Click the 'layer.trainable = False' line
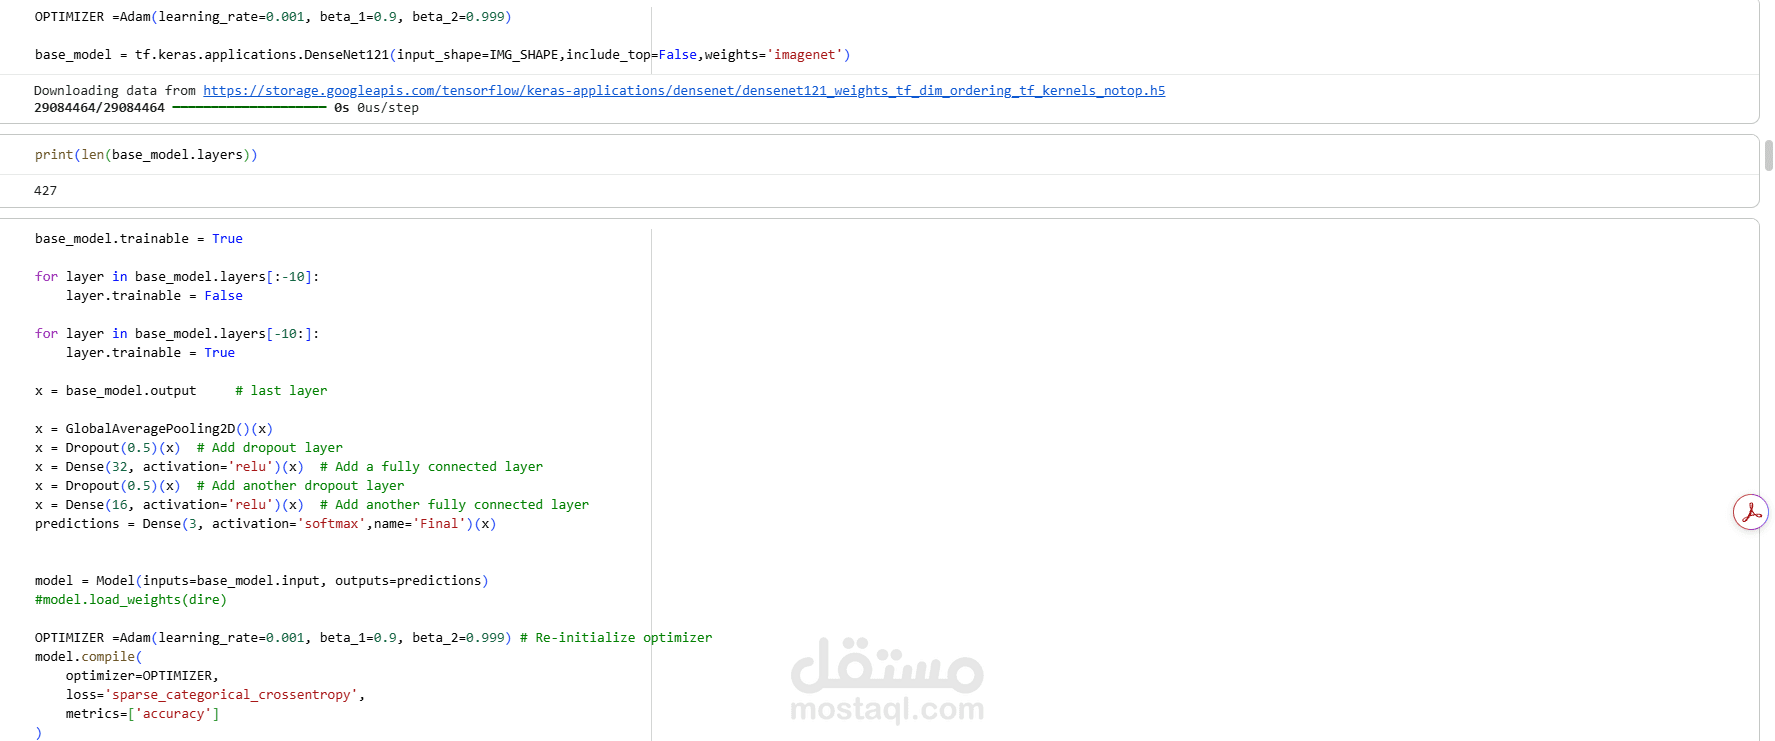This screenshot has height=741, width=1775. click(x=154, y=296)
